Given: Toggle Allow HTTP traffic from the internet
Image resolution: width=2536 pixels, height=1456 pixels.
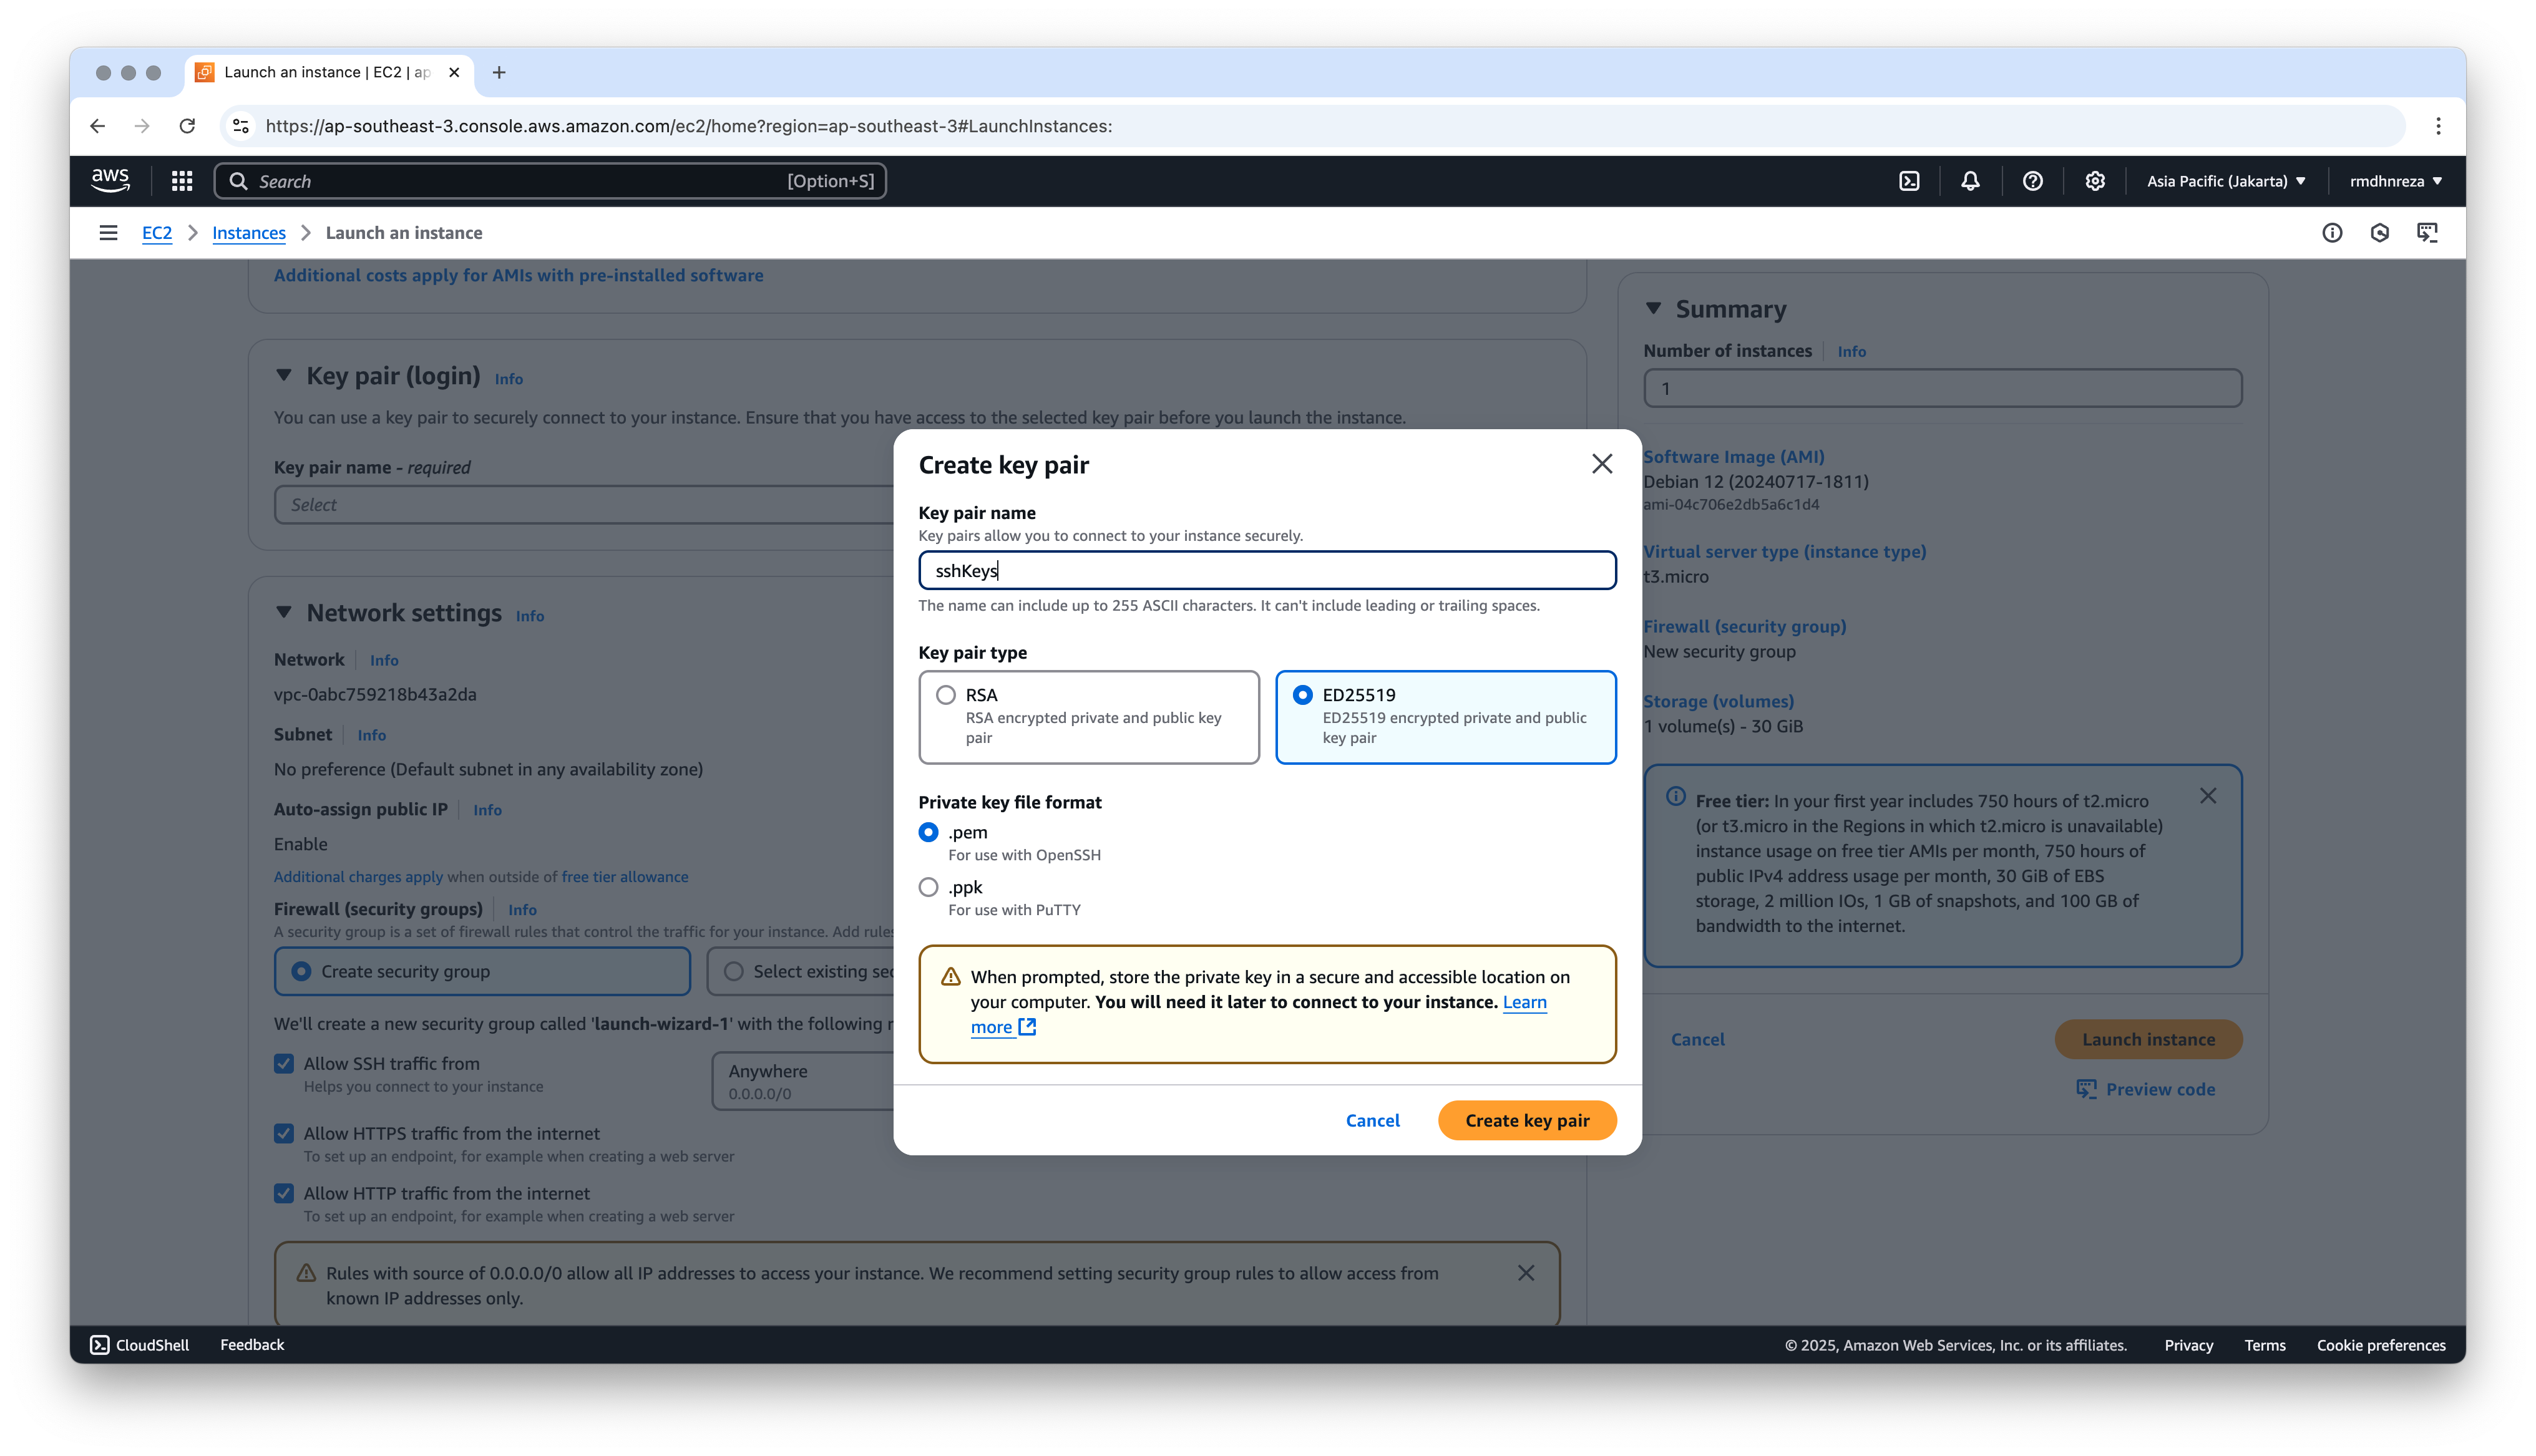Looking at the screenshot, I should click(284, 1193).
